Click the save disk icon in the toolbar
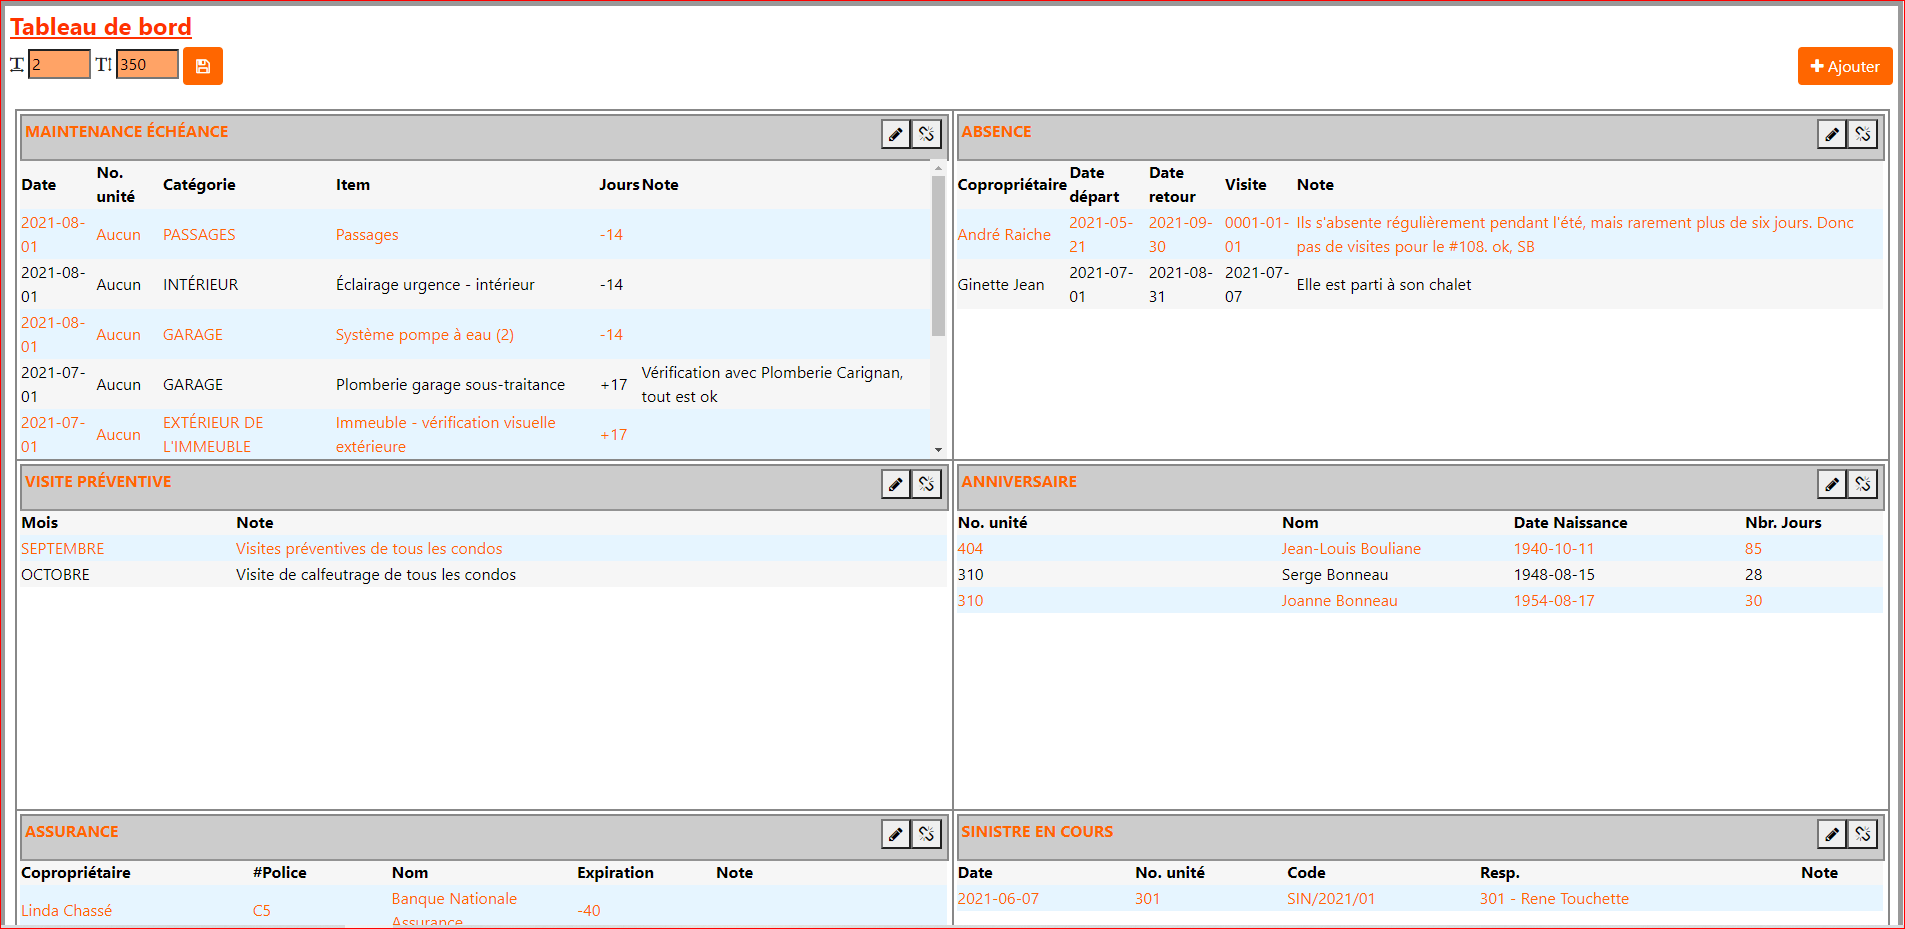 [203, 65]
